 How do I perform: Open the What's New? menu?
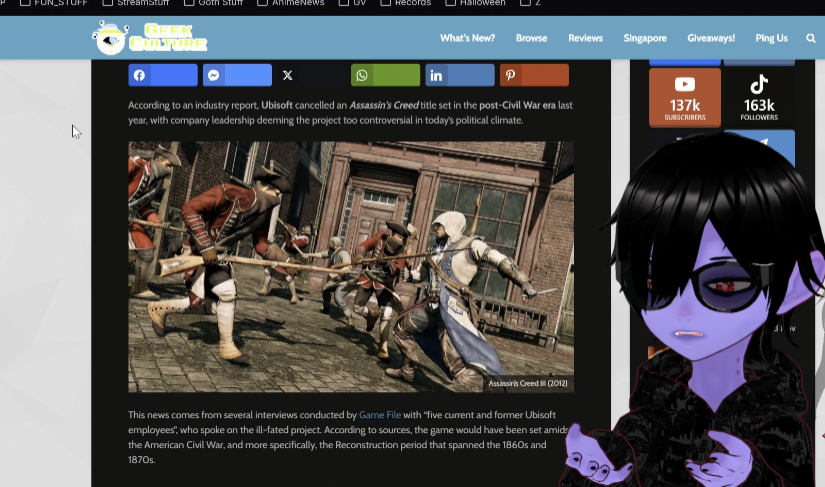click(x=467, y=38)
